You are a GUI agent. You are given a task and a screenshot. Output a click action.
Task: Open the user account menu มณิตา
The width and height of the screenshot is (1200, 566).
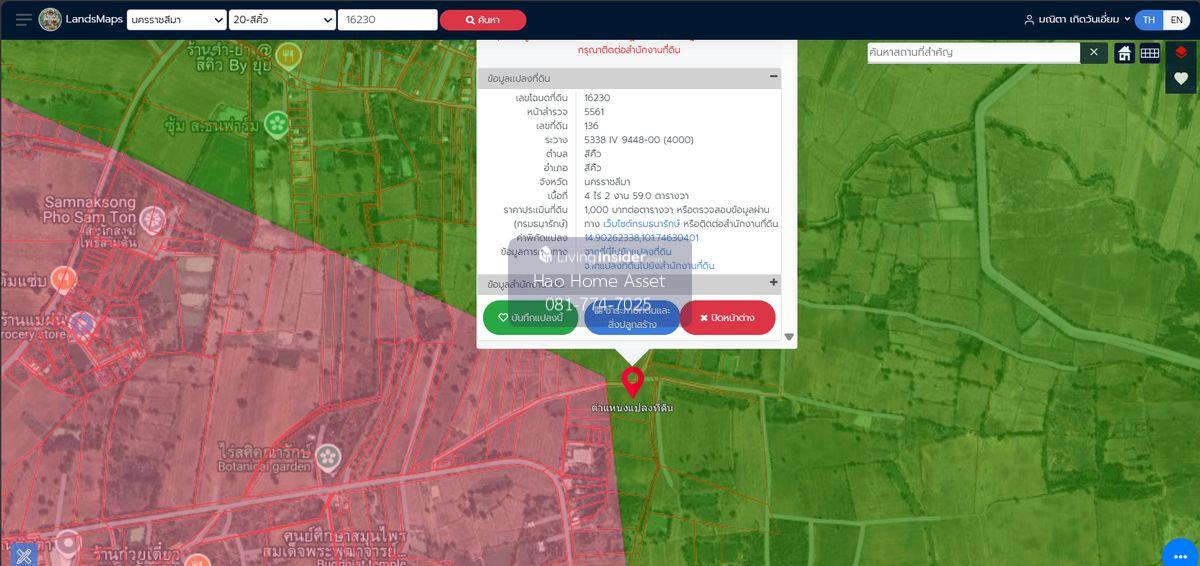(x=1077, y=20)
